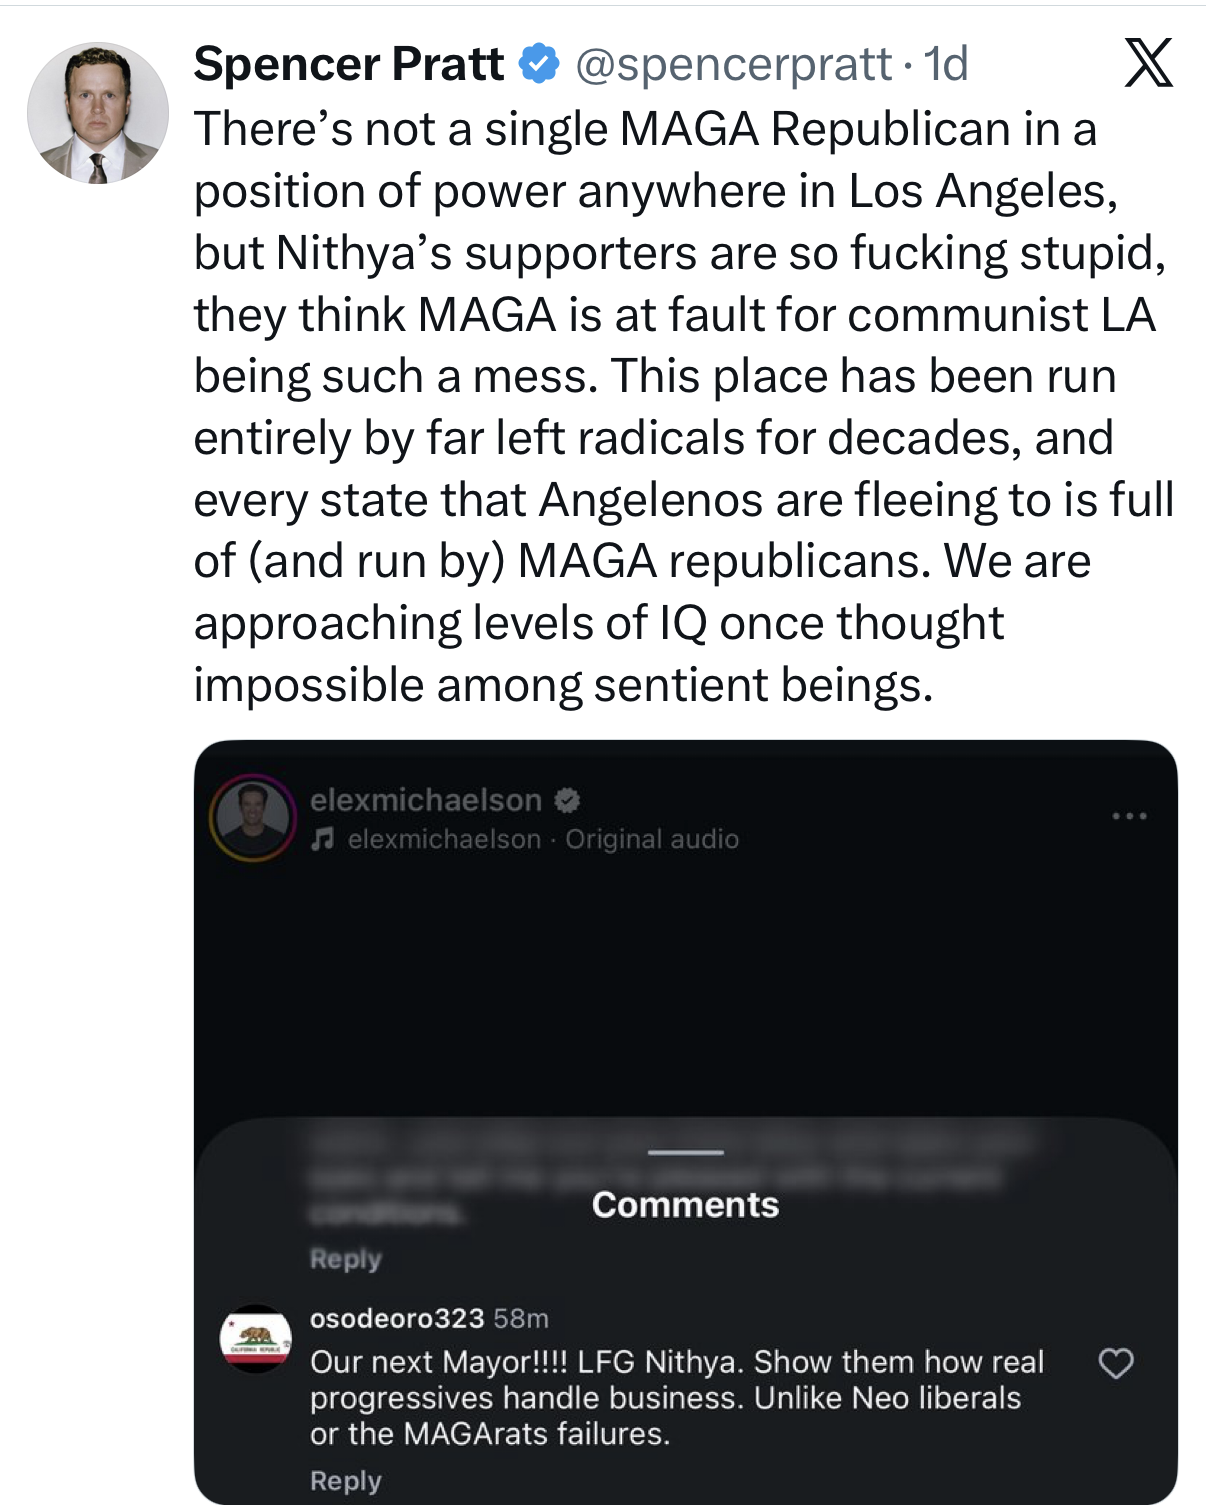Open elexmichaelson's story-ring avatar
Screen dimensions: 1206x1505
point(253,817)
